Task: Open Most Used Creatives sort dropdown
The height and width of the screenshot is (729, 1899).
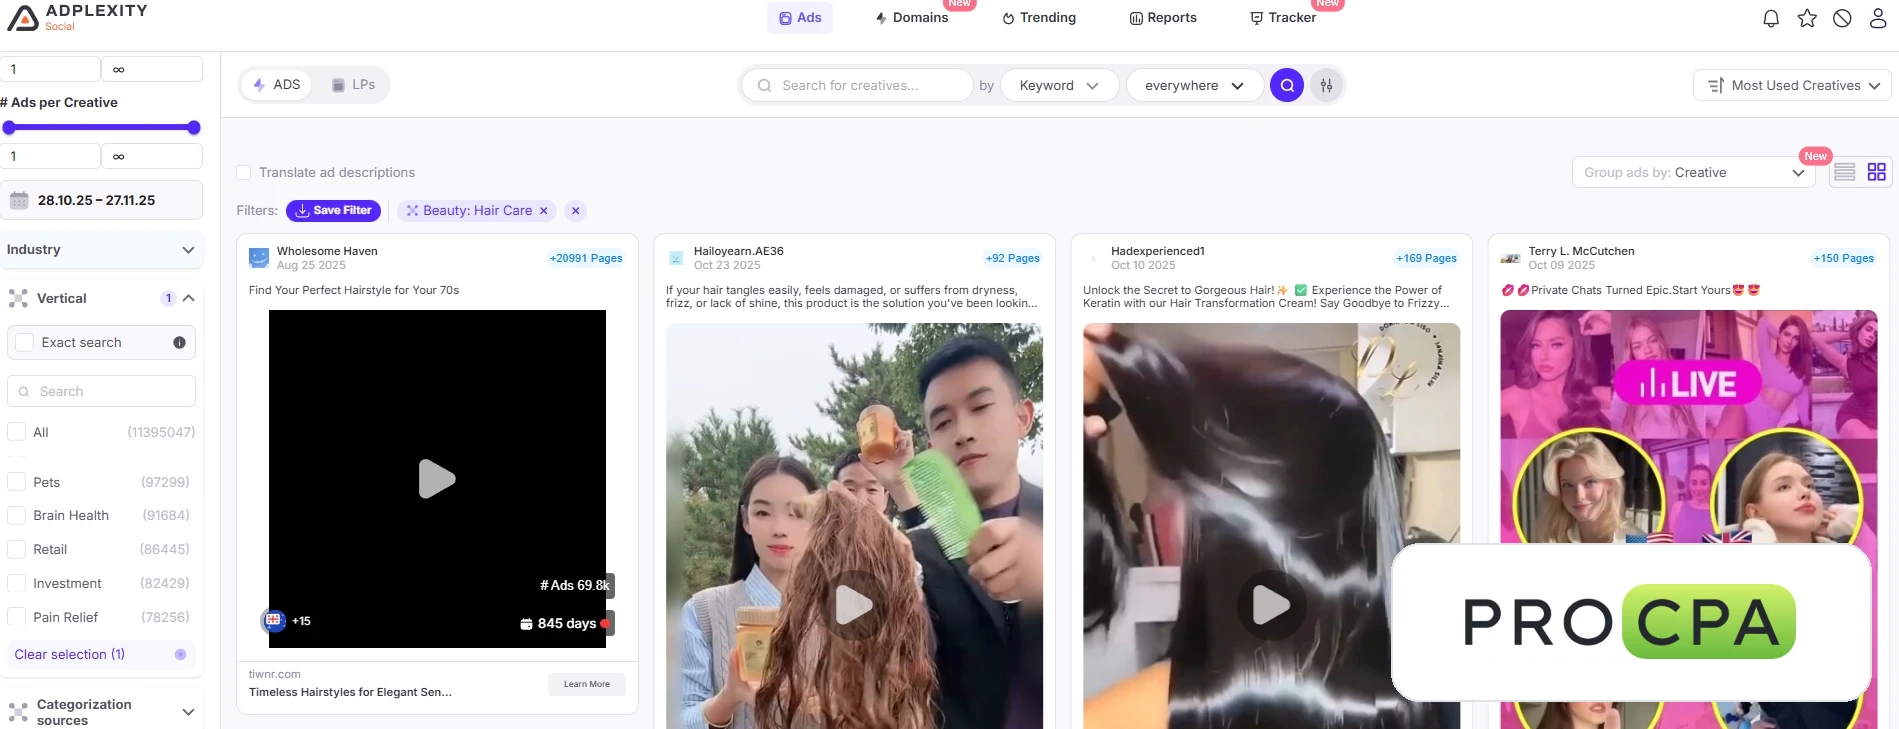Action: pos(1792,85)
